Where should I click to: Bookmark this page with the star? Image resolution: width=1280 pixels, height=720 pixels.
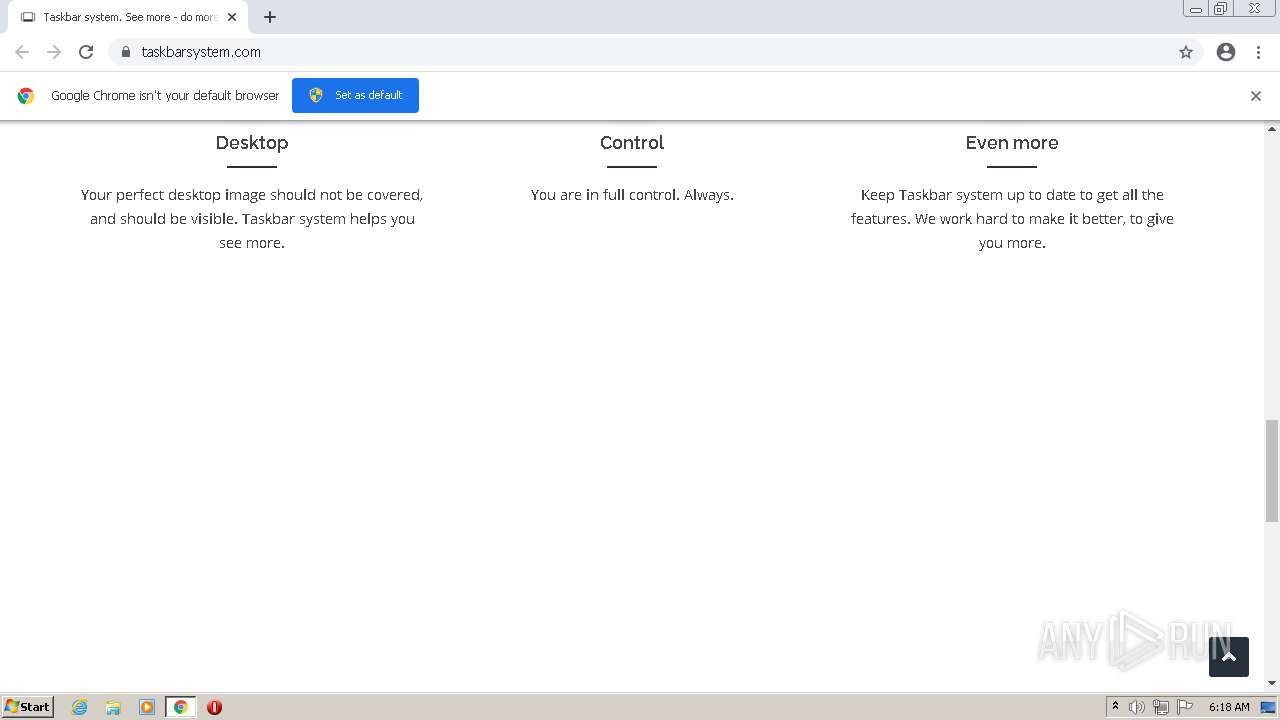[x=1186, y=52]
